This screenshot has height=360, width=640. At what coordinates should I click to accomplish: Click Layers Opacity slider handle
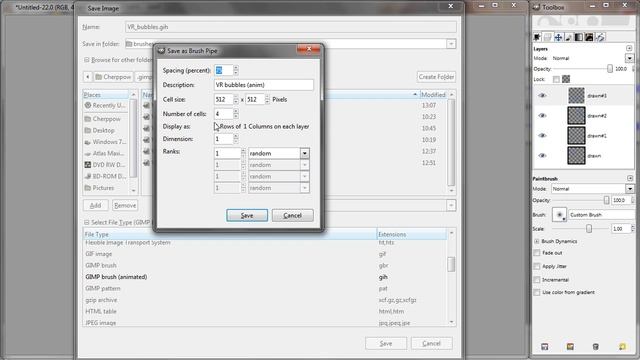[610, 69]
